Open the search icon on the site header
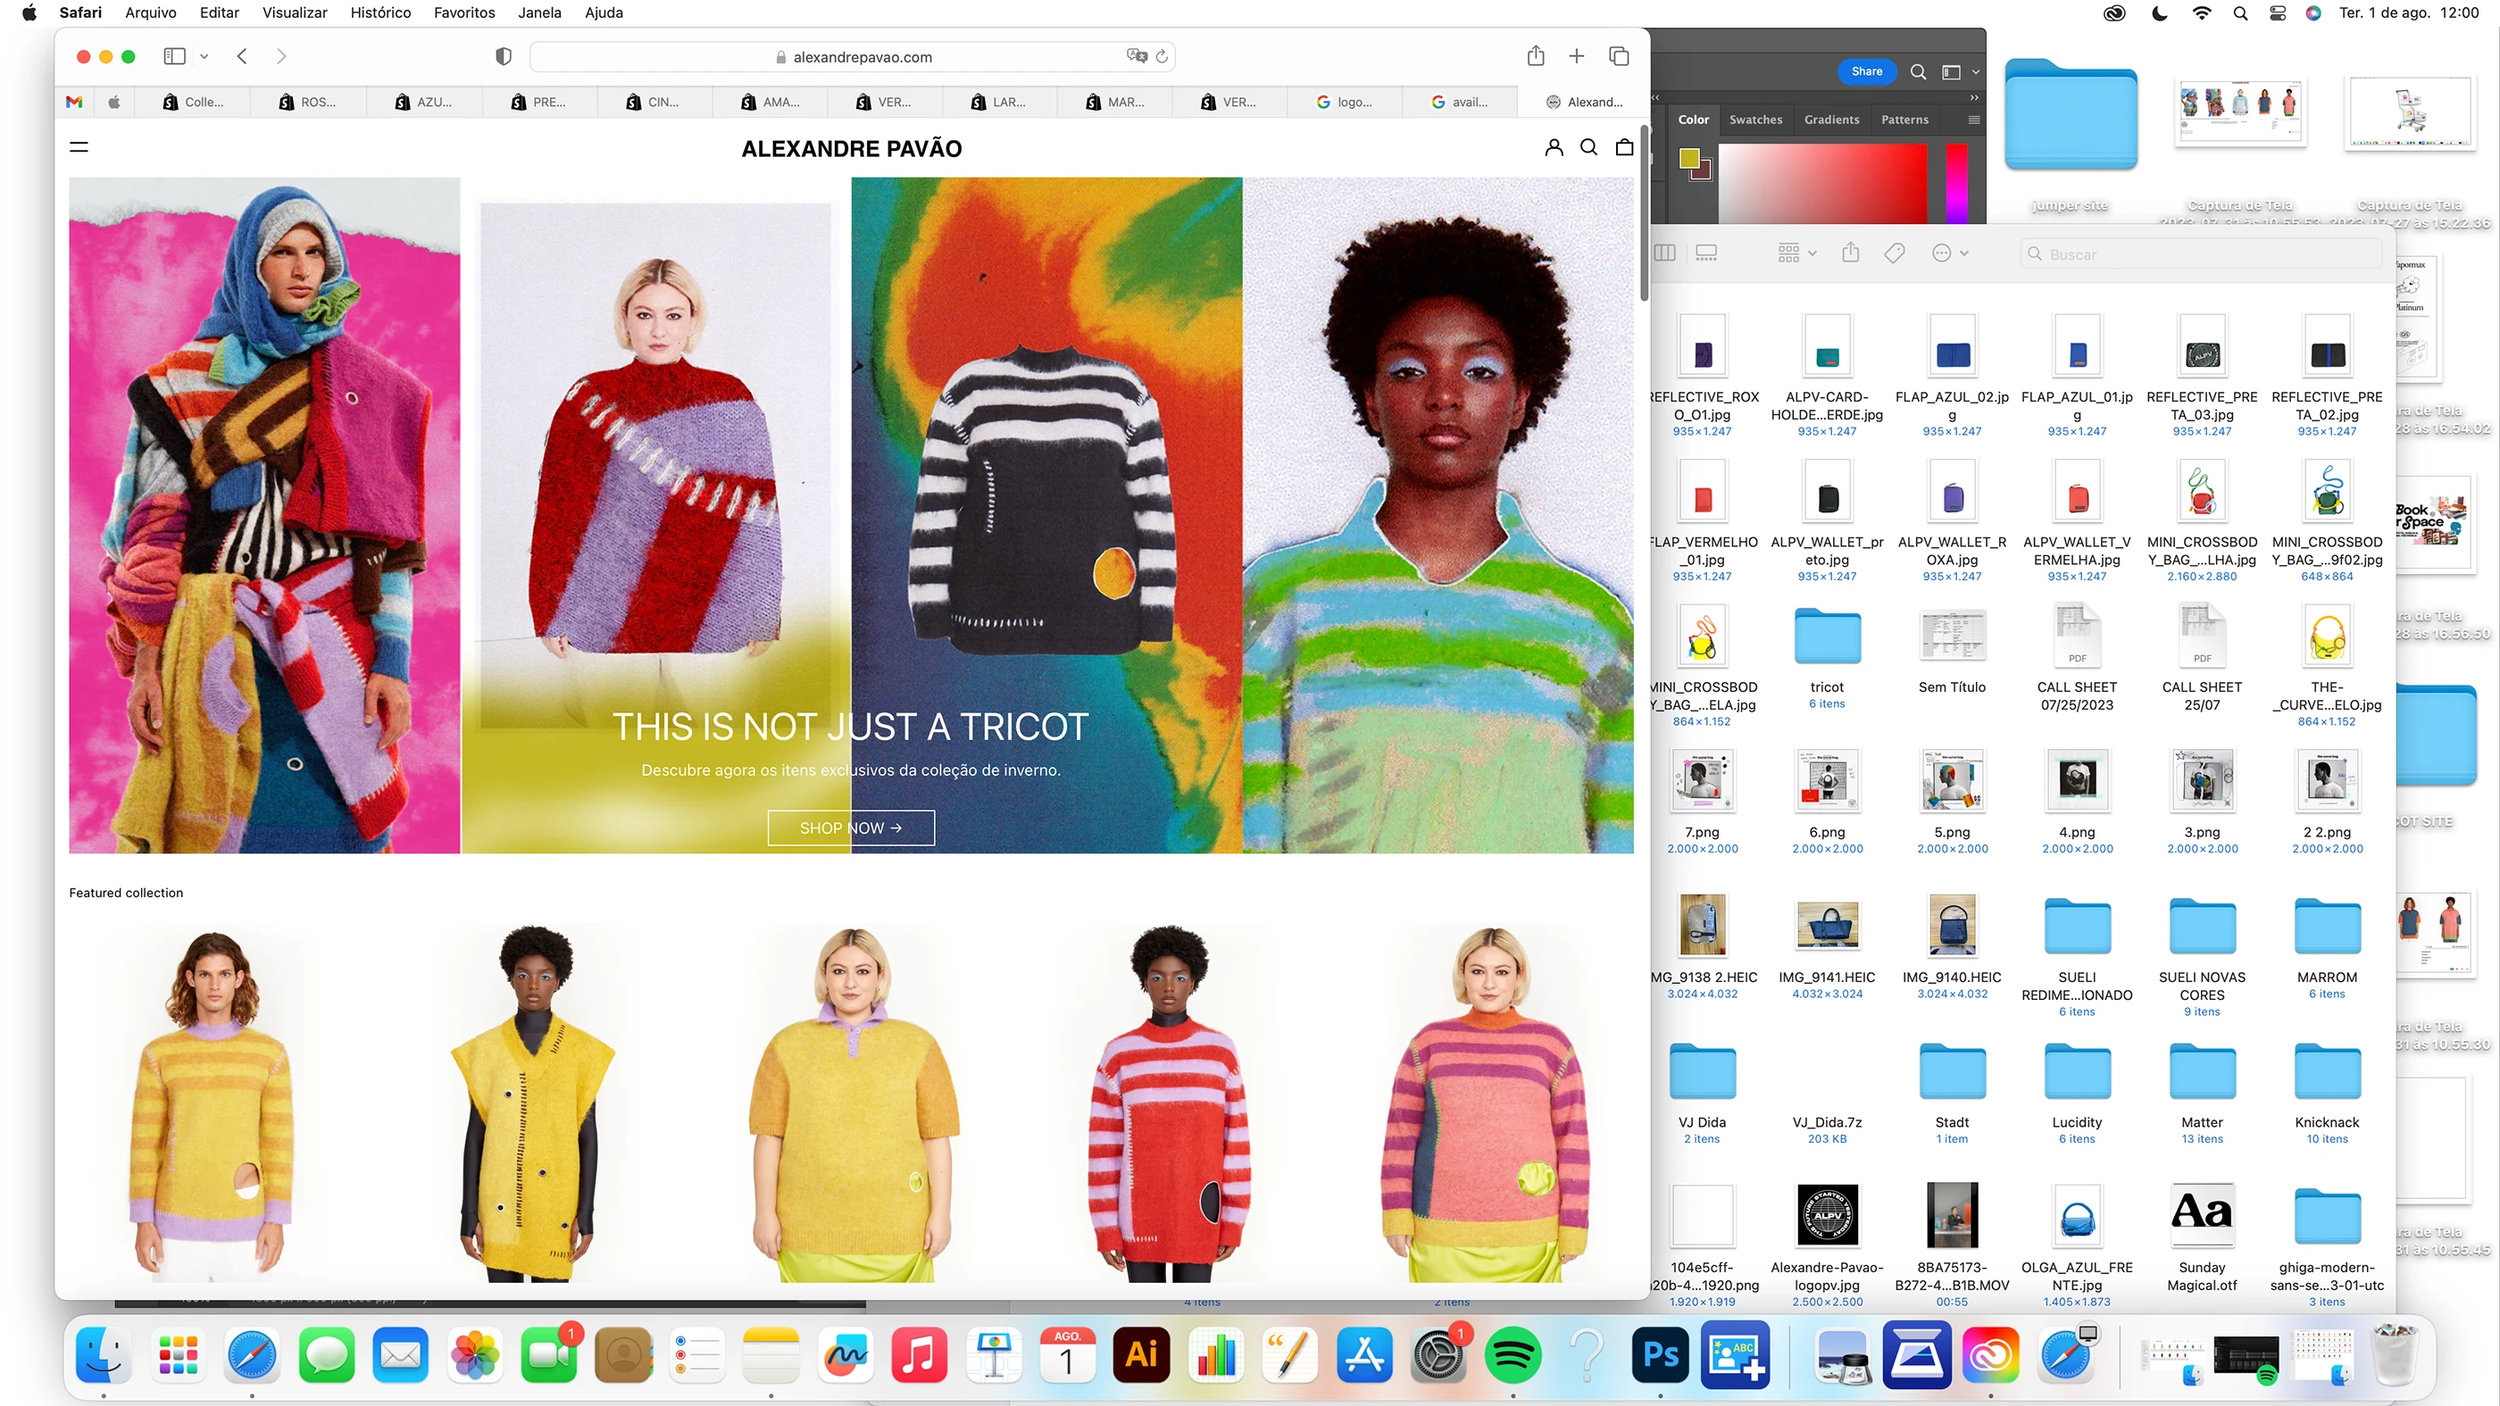The width and height of the screenshot is (2500, 1406). click(1589, 148)
